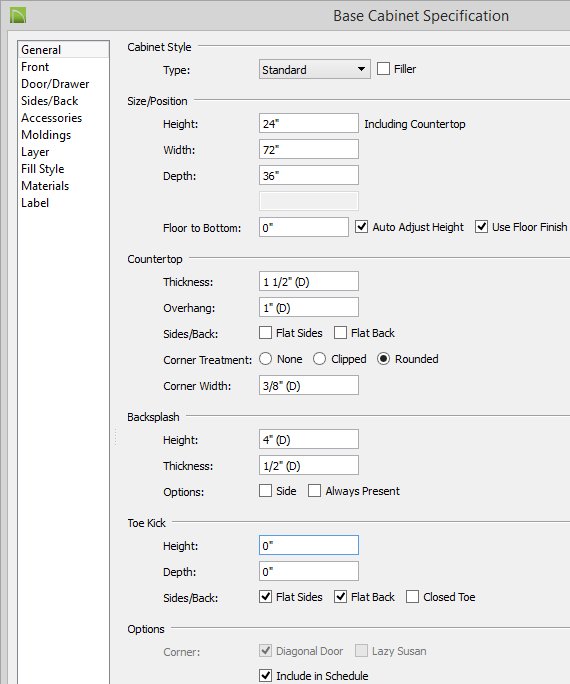
Task: Enable the Filler checkbox
Action: (x=383, y=69)
